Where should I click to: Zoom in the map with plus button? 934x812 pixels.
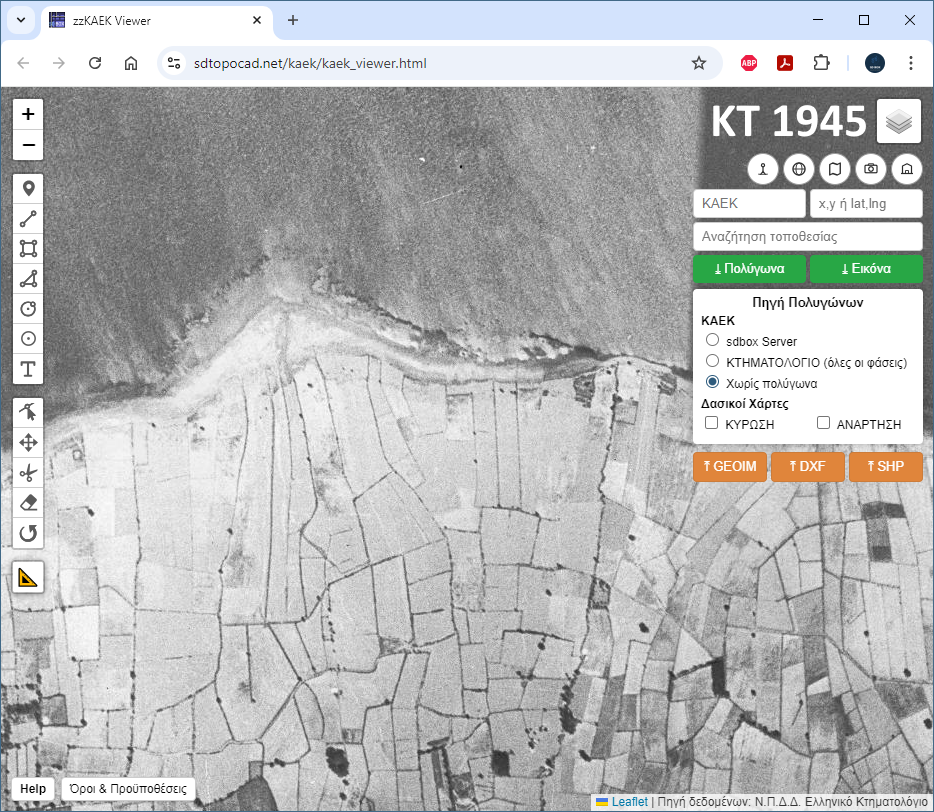(x=28, y=114)
